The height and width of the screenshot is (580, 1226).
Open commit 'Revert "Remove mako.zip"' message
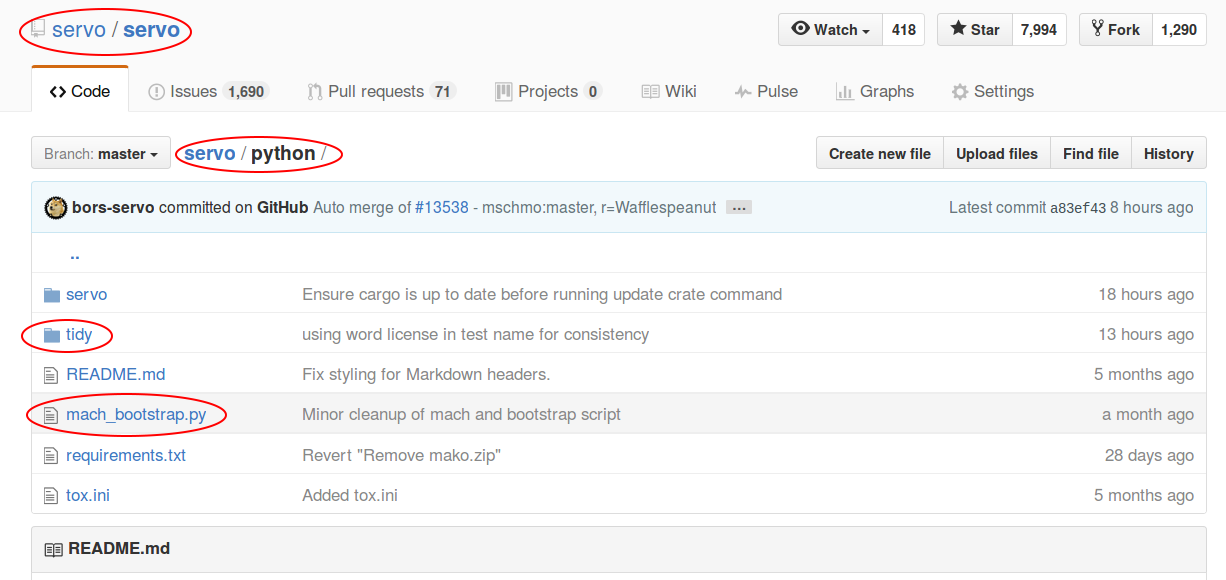point(402,455)
